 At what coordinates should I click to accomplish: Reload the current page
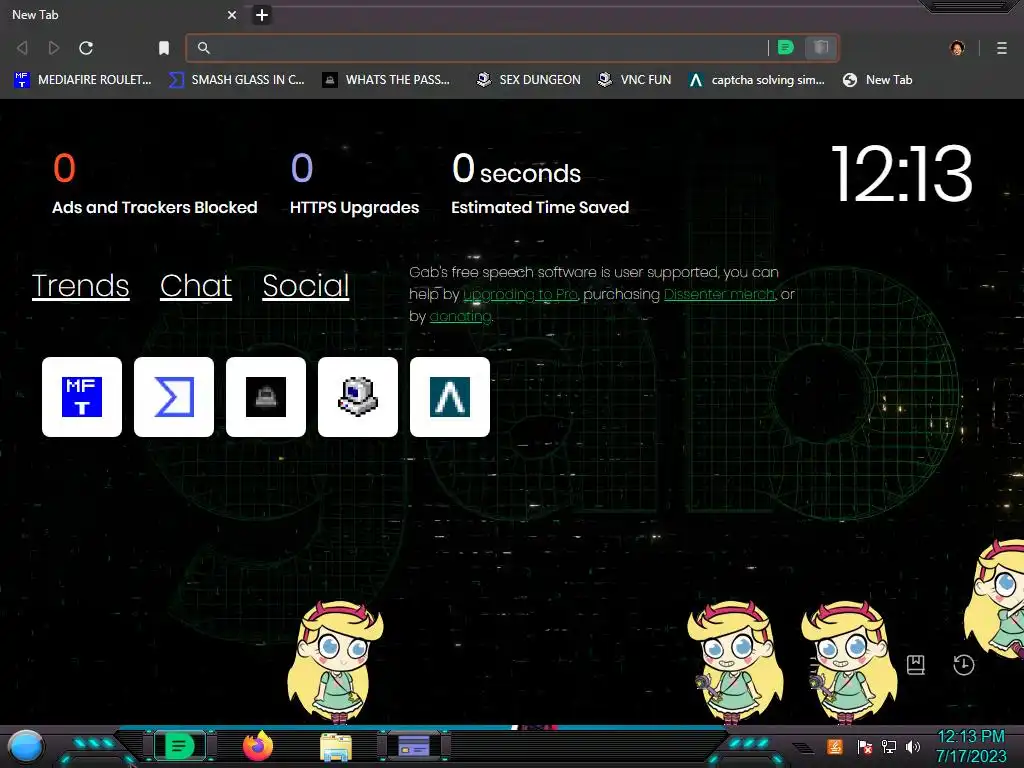tap(86, 48)
